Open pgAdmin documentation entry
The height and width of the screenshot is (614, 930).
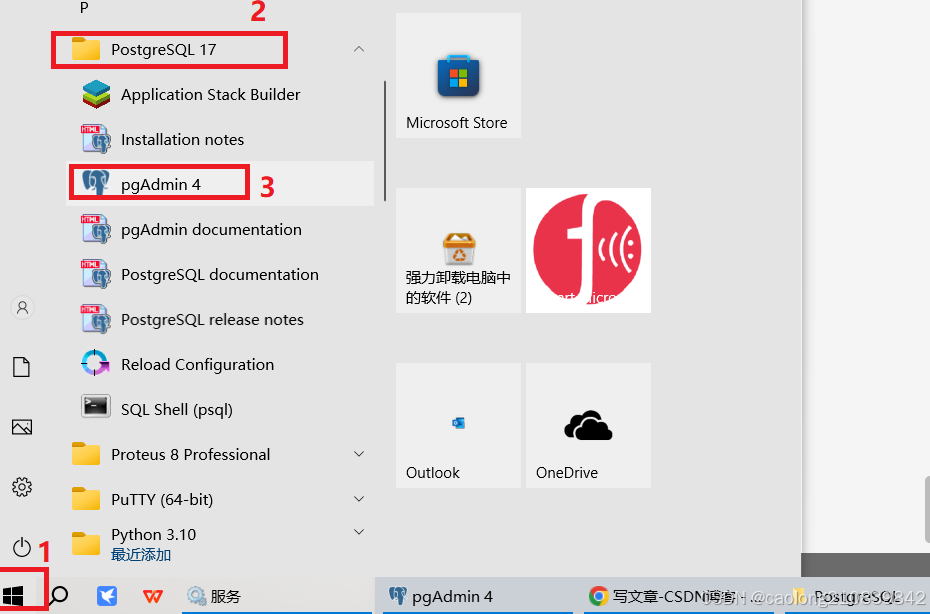click(x=219, y=230)
